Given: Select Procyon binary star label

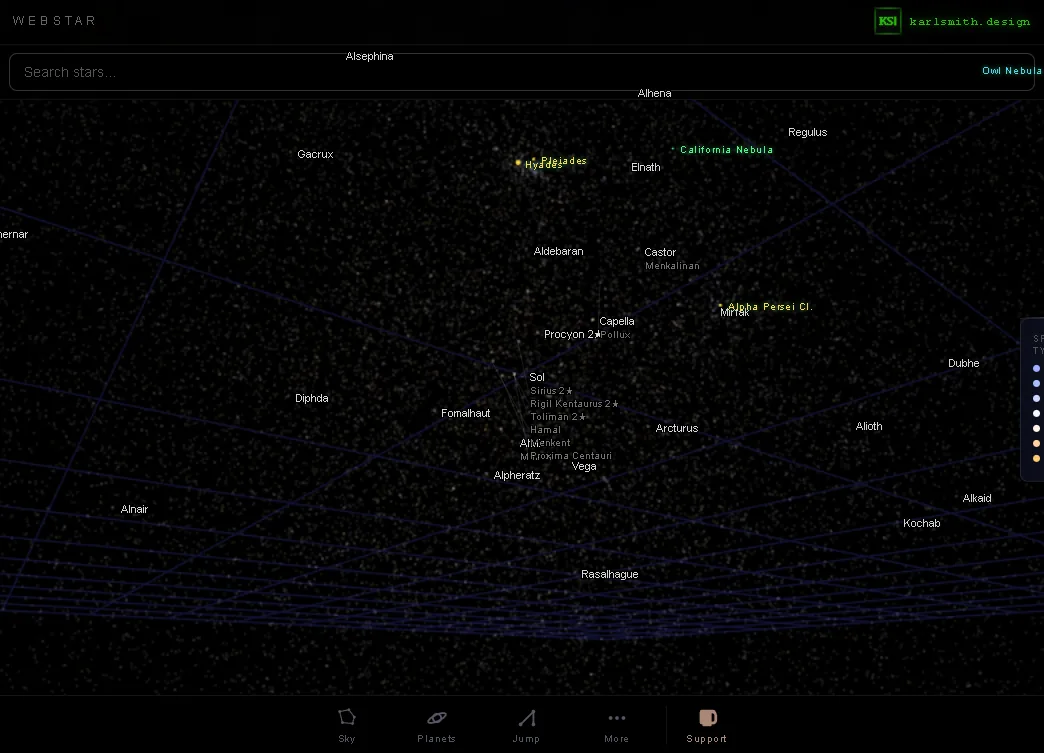Looking at the screenshot, I should 571,334.
